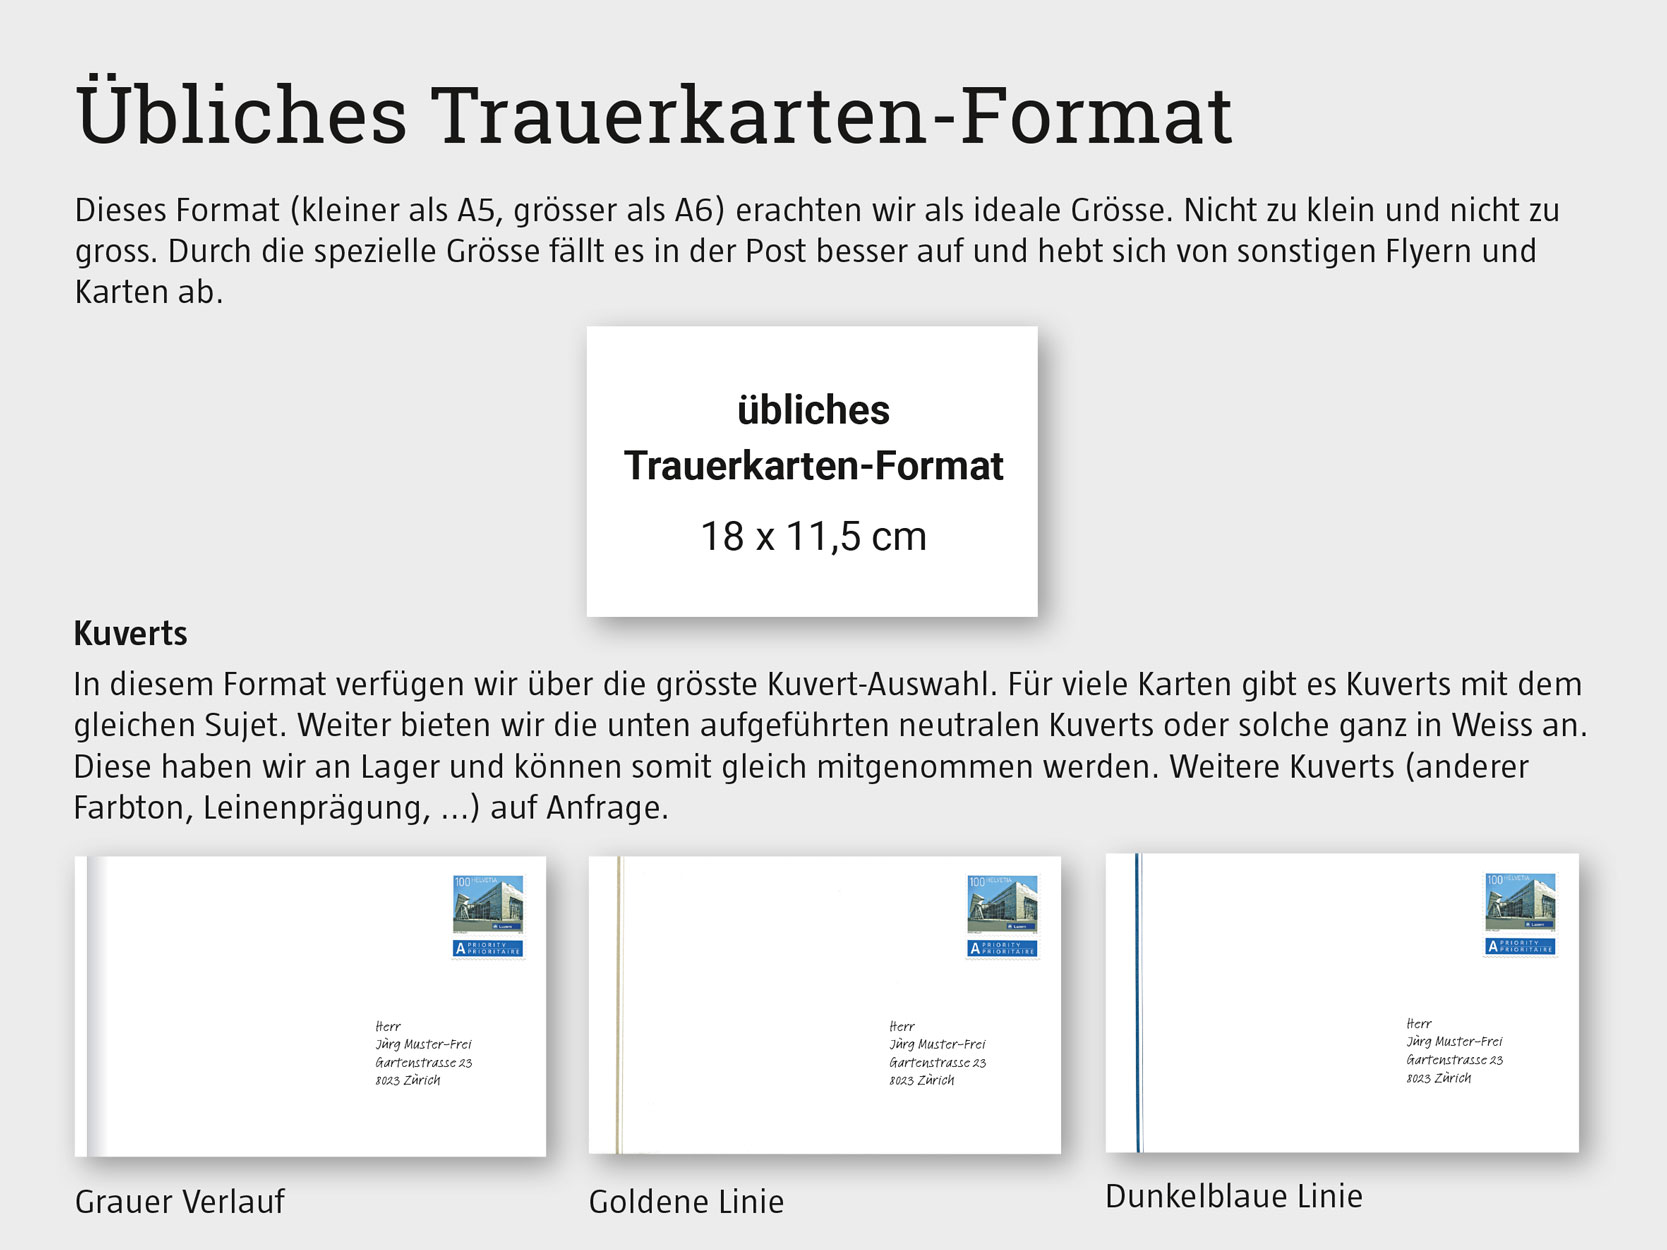
Task: Click the address text on the Dunkelblaue Linie envelope
Action: [1454, 1051]
